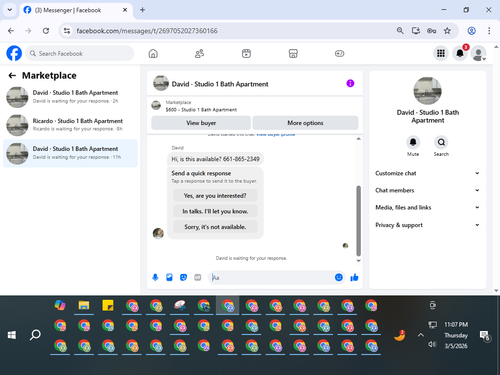Open the password key icon
Viewport: 500px width, 375px height.
point(431,31)
